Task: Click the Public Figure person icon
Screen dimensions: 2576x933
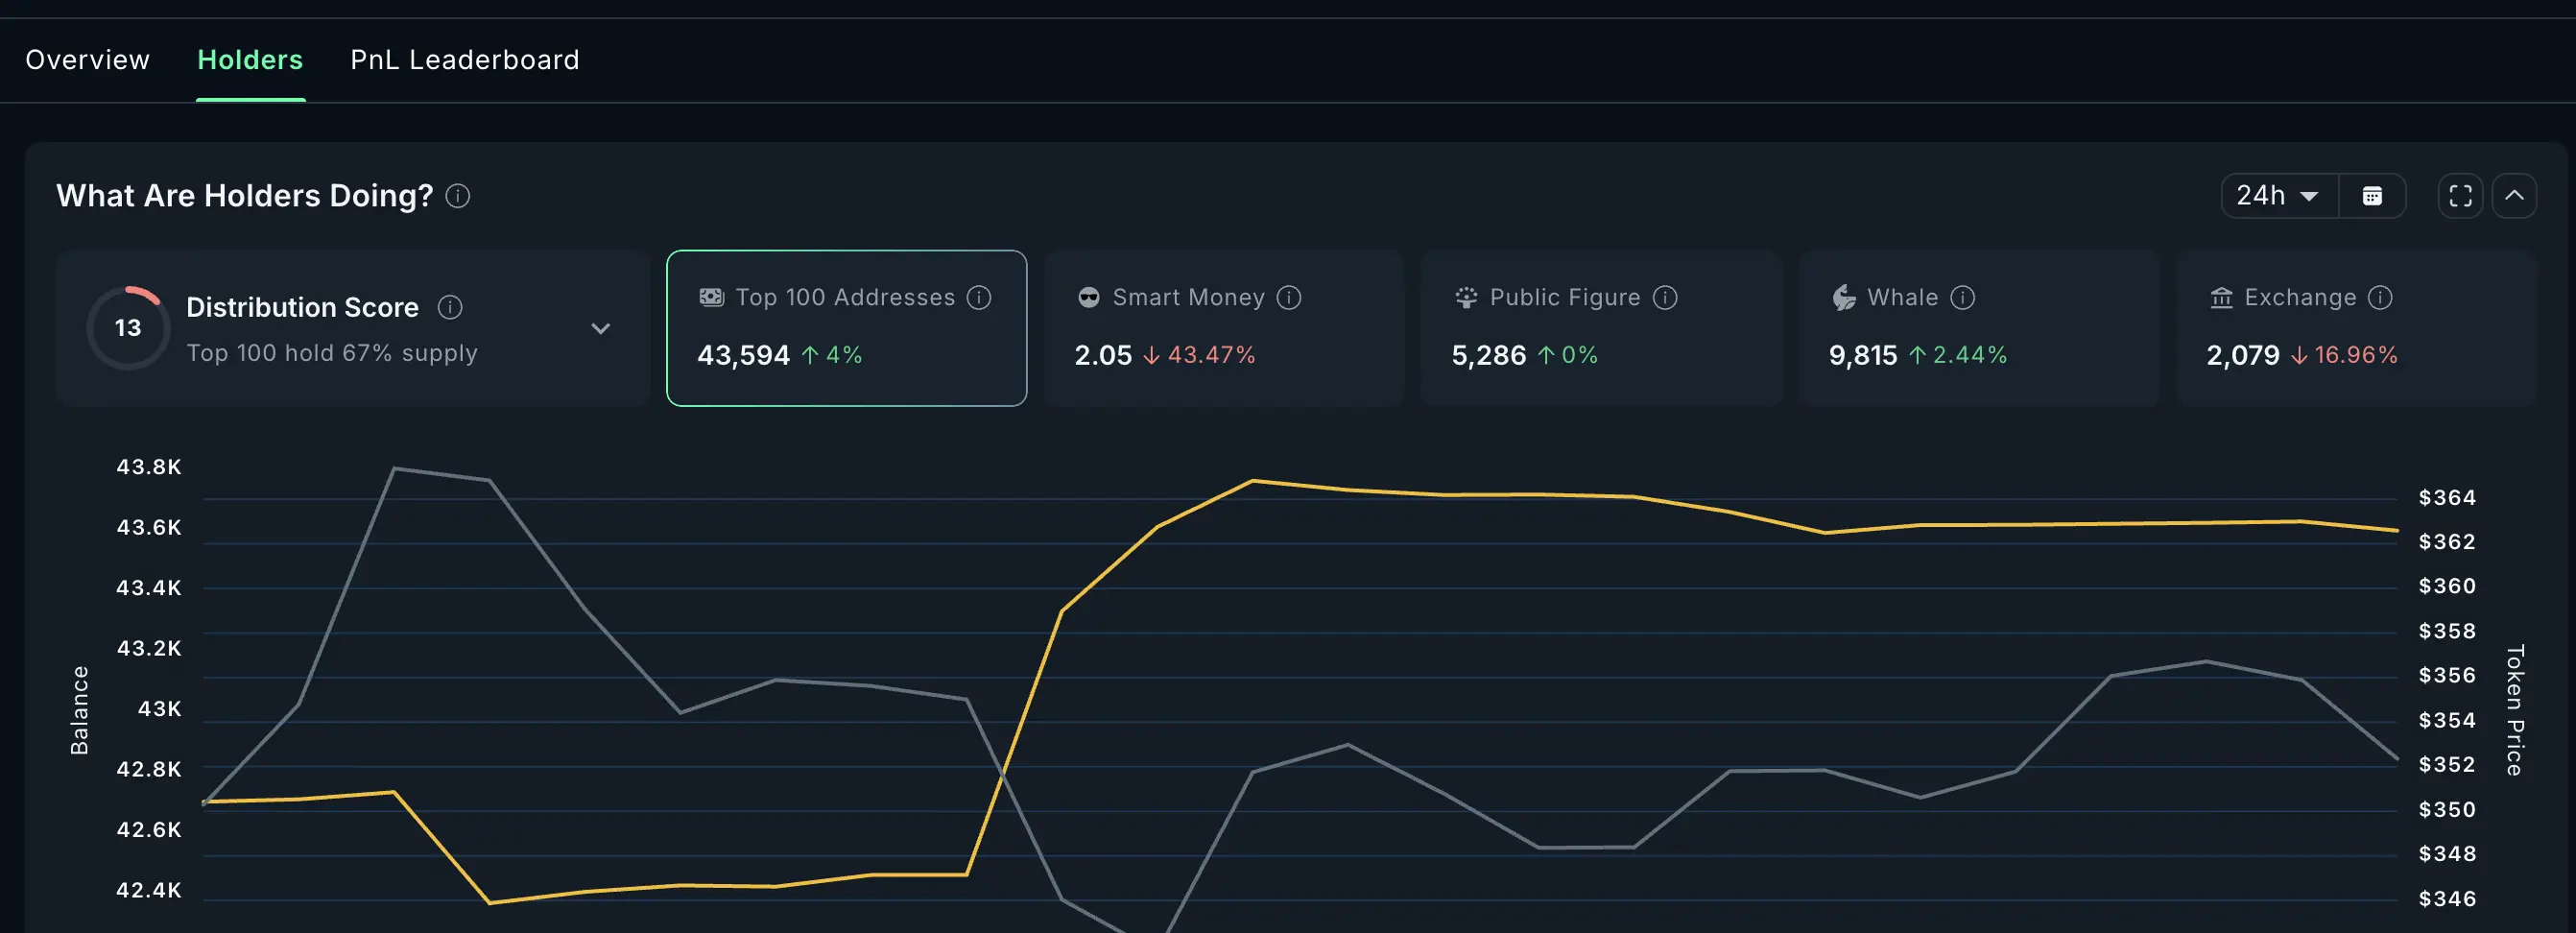Action: pos(1464,297)
